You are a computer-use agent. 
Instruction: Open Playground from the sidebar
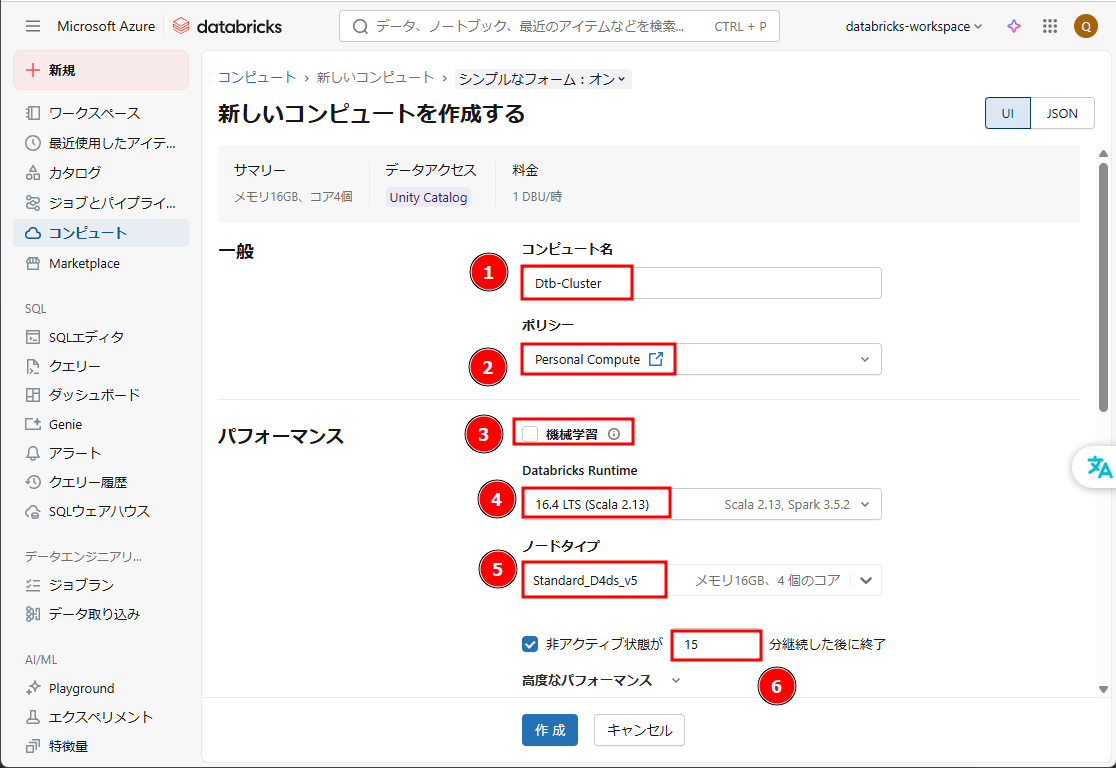click(81, 688)
